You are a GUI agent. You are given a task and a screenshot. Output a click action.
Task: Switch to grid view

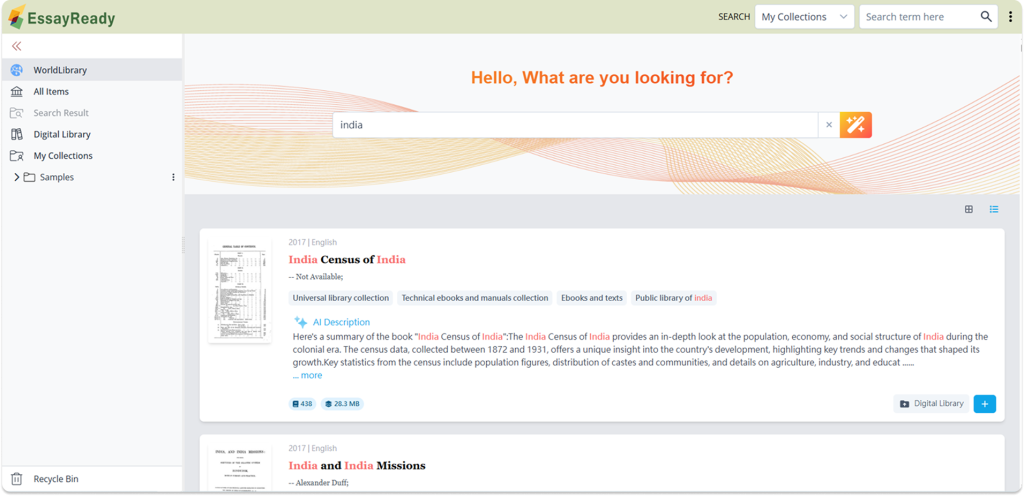pyautogui.click(x=969, y=209)
